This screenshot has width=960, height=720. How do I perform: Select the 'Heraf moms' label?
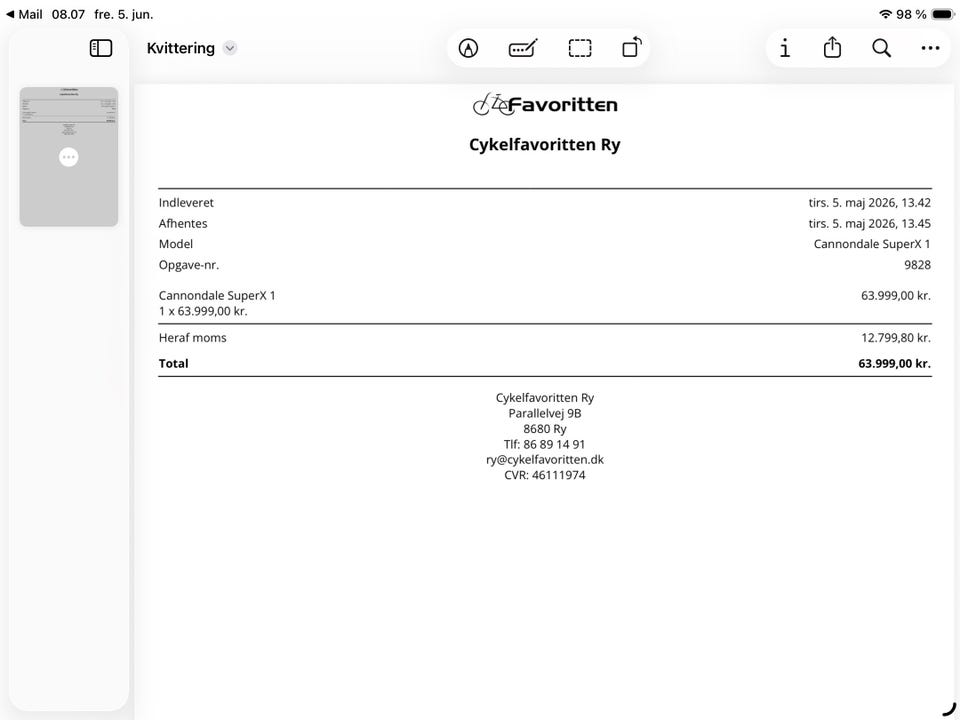point(192,338)
